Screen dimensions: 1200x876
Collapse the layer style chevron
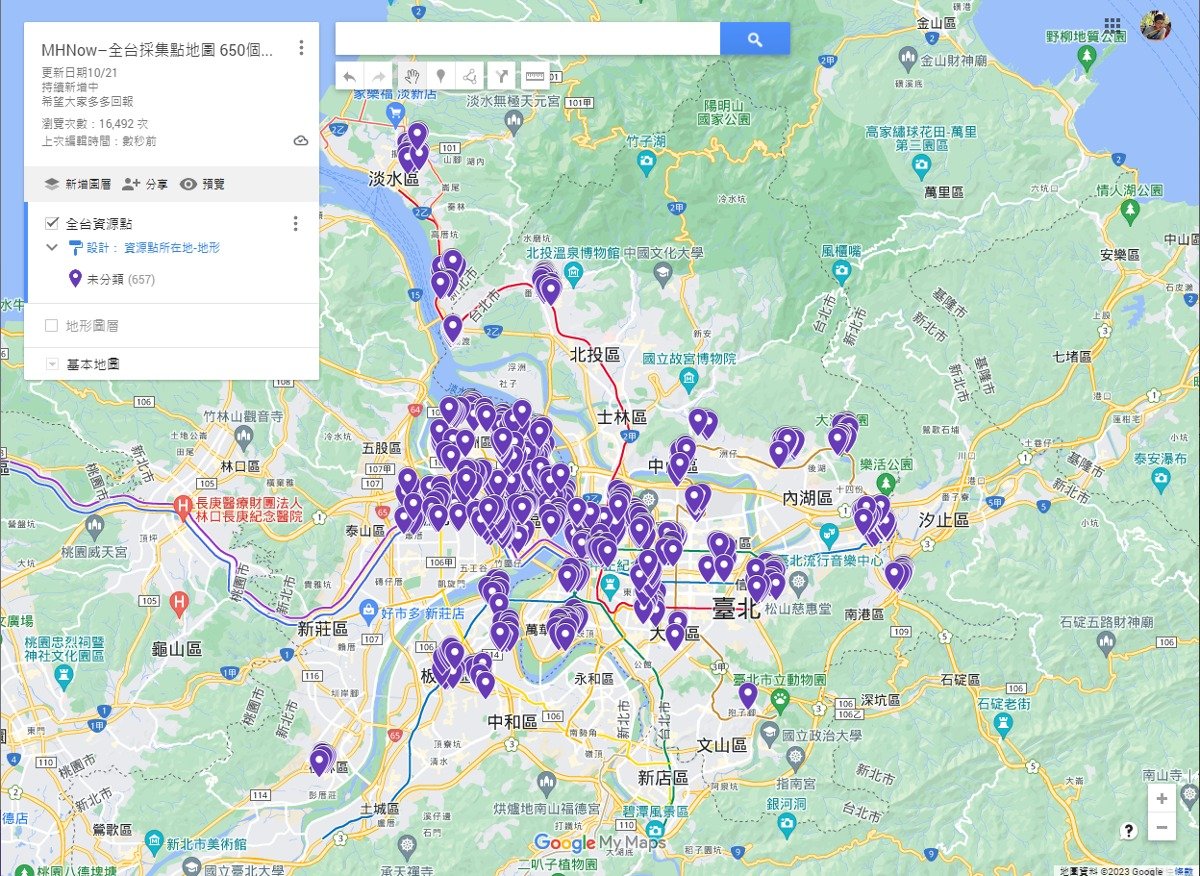pos(52,247)
